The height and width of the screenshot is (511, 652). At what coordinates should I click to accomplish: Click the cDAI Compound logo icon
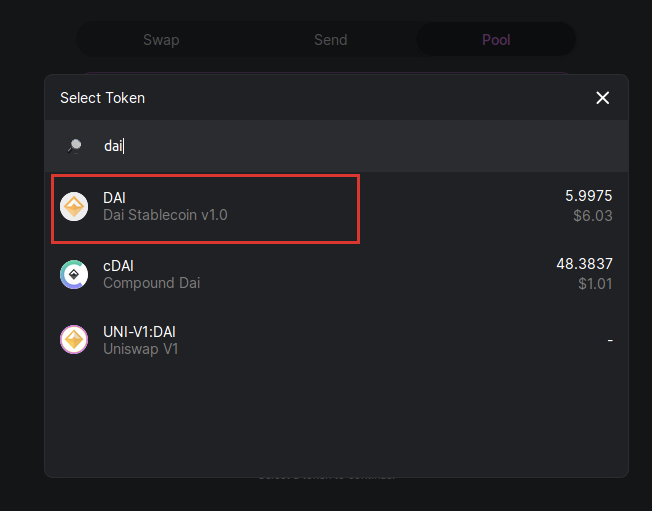coord(74,274)
